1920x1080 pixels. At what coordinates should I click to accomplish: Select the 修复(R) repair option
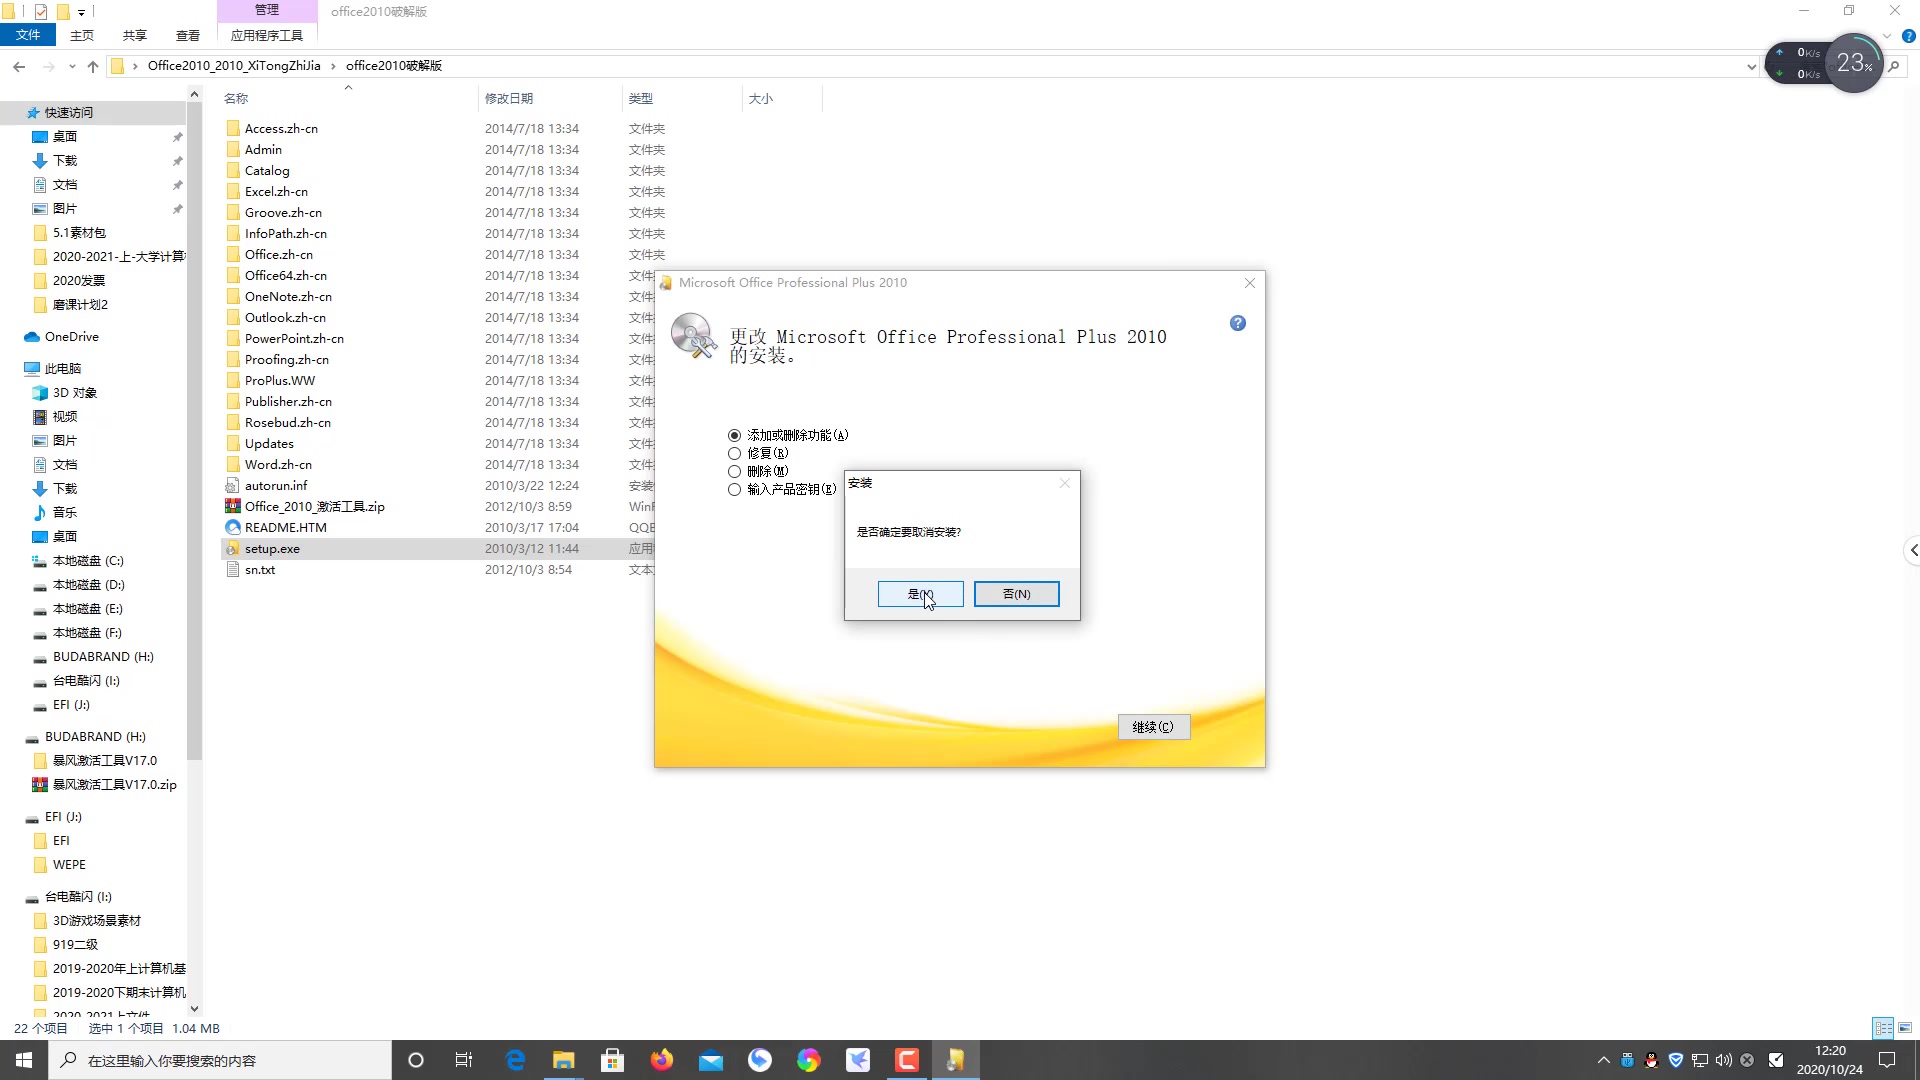tap(735, 453)
